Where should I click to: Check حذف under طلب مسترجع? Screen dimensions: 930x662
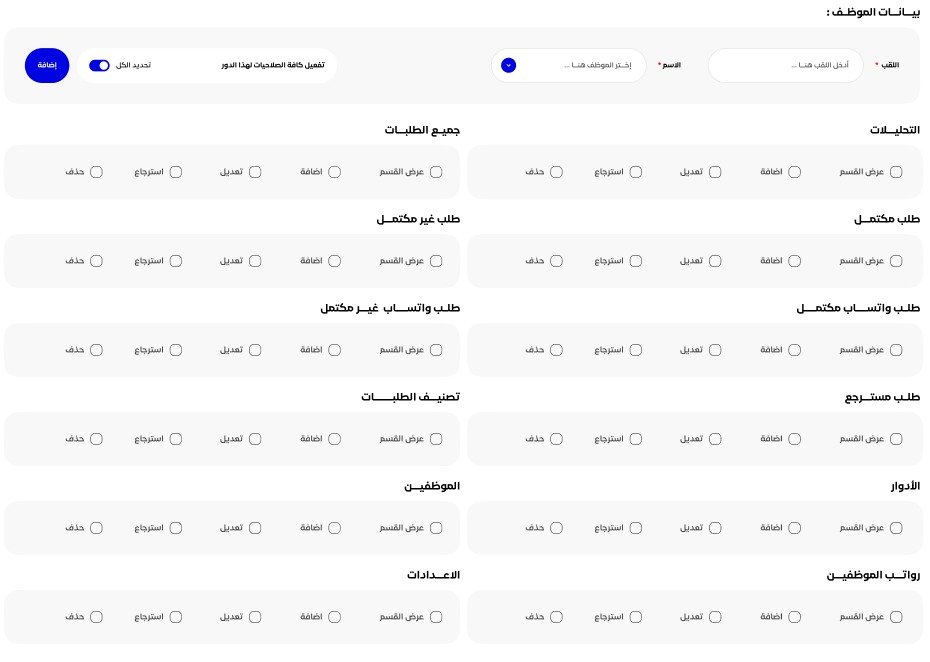pos(556,439)
